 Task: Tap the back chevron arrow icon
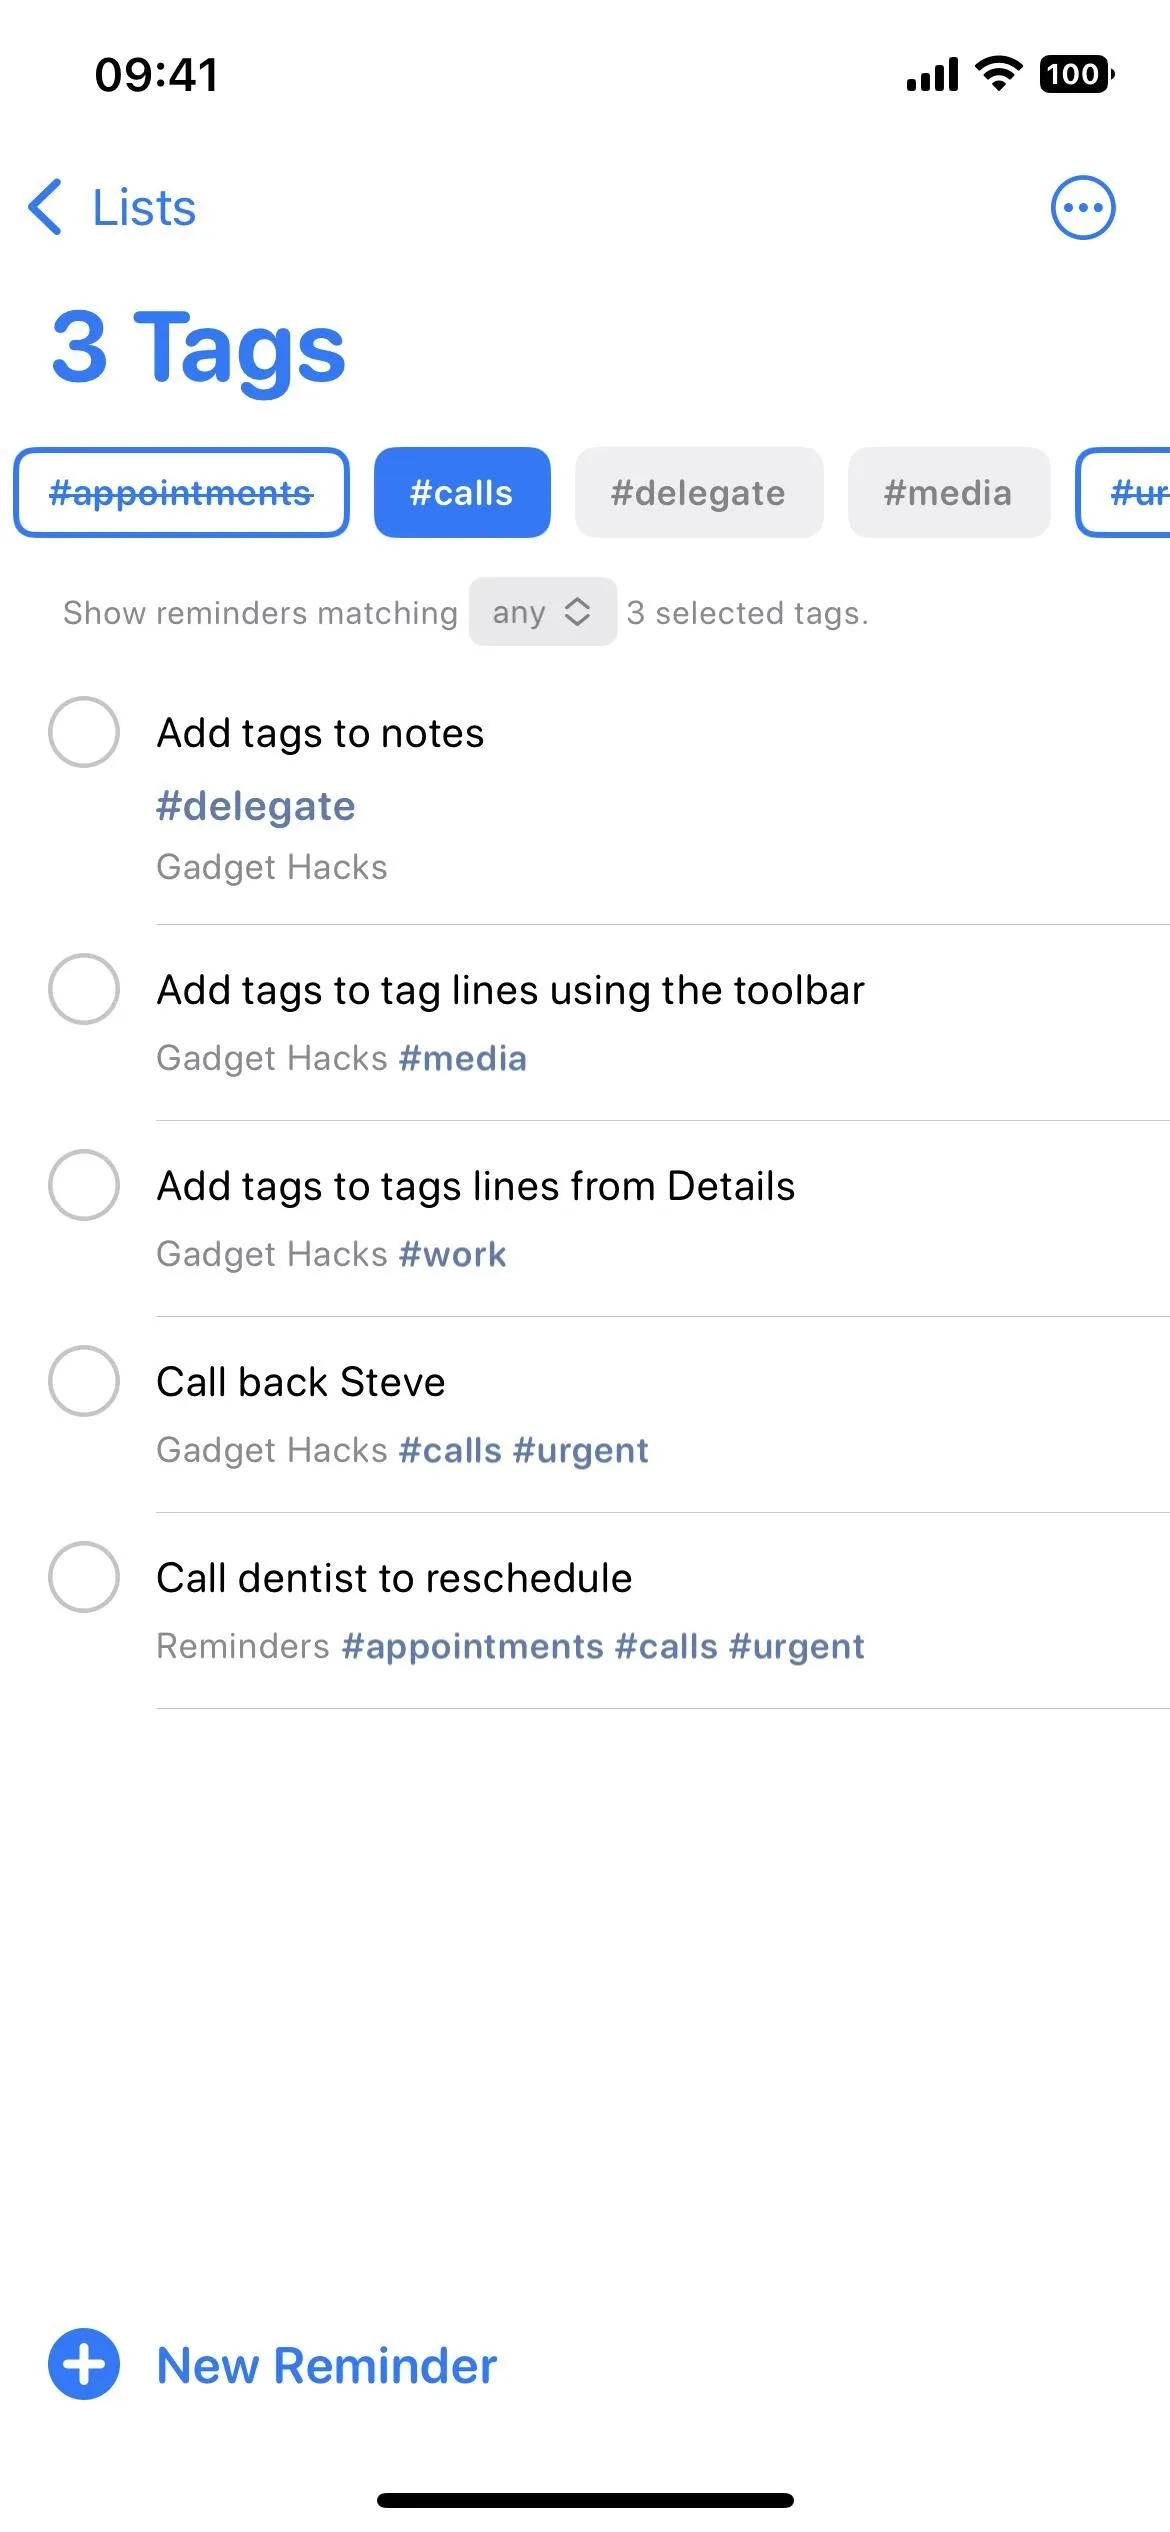point(45,208)
